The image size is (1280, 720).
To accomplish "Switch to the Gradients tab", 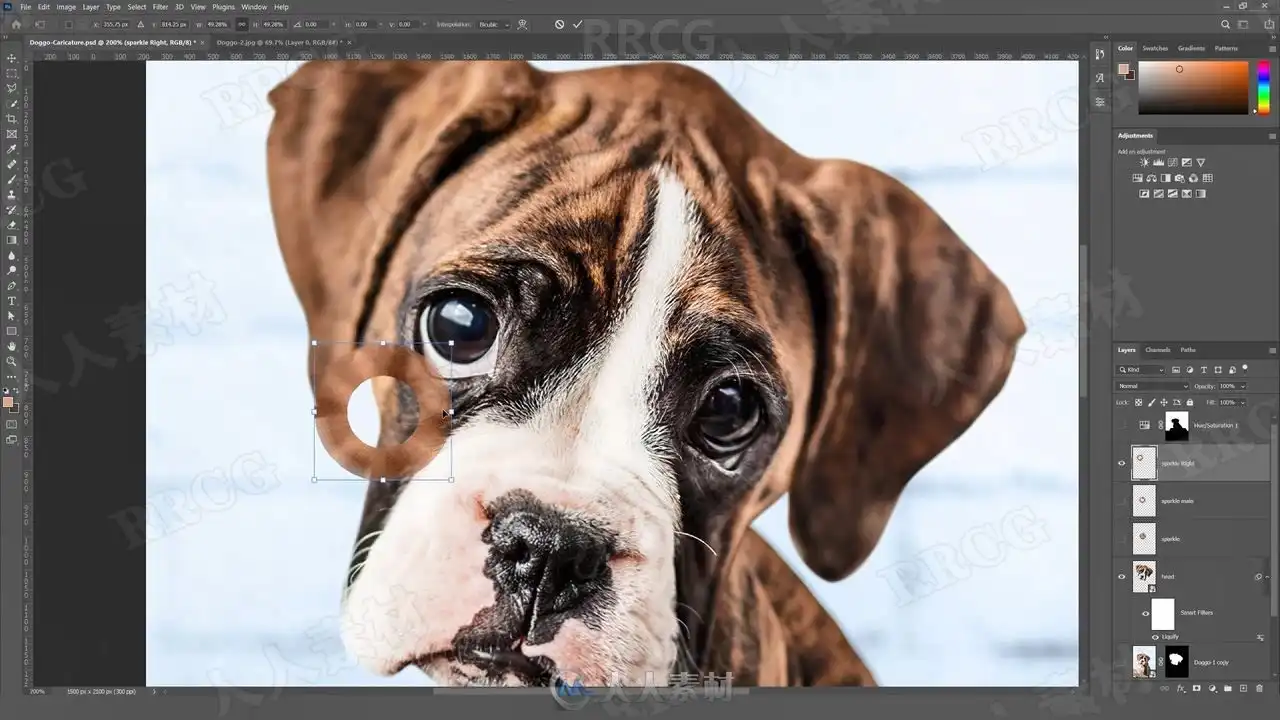I will (1191, 48).
